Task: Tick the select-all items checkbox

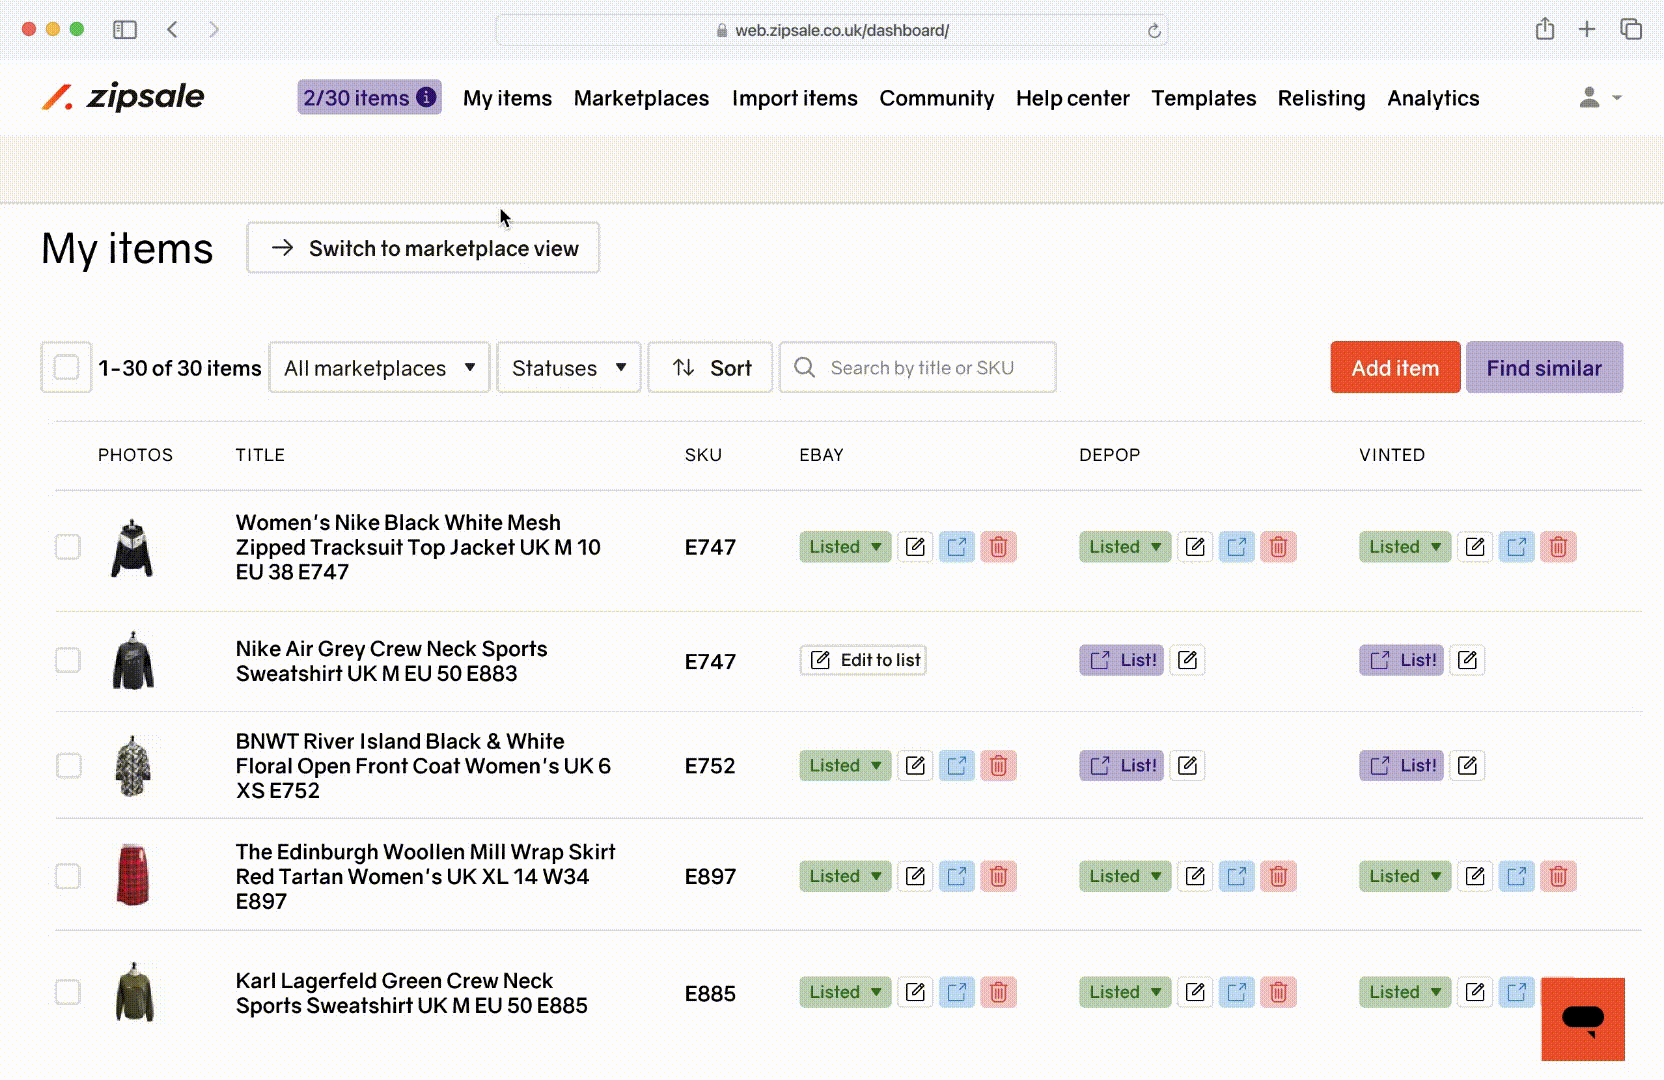Action: click(66, 368)
